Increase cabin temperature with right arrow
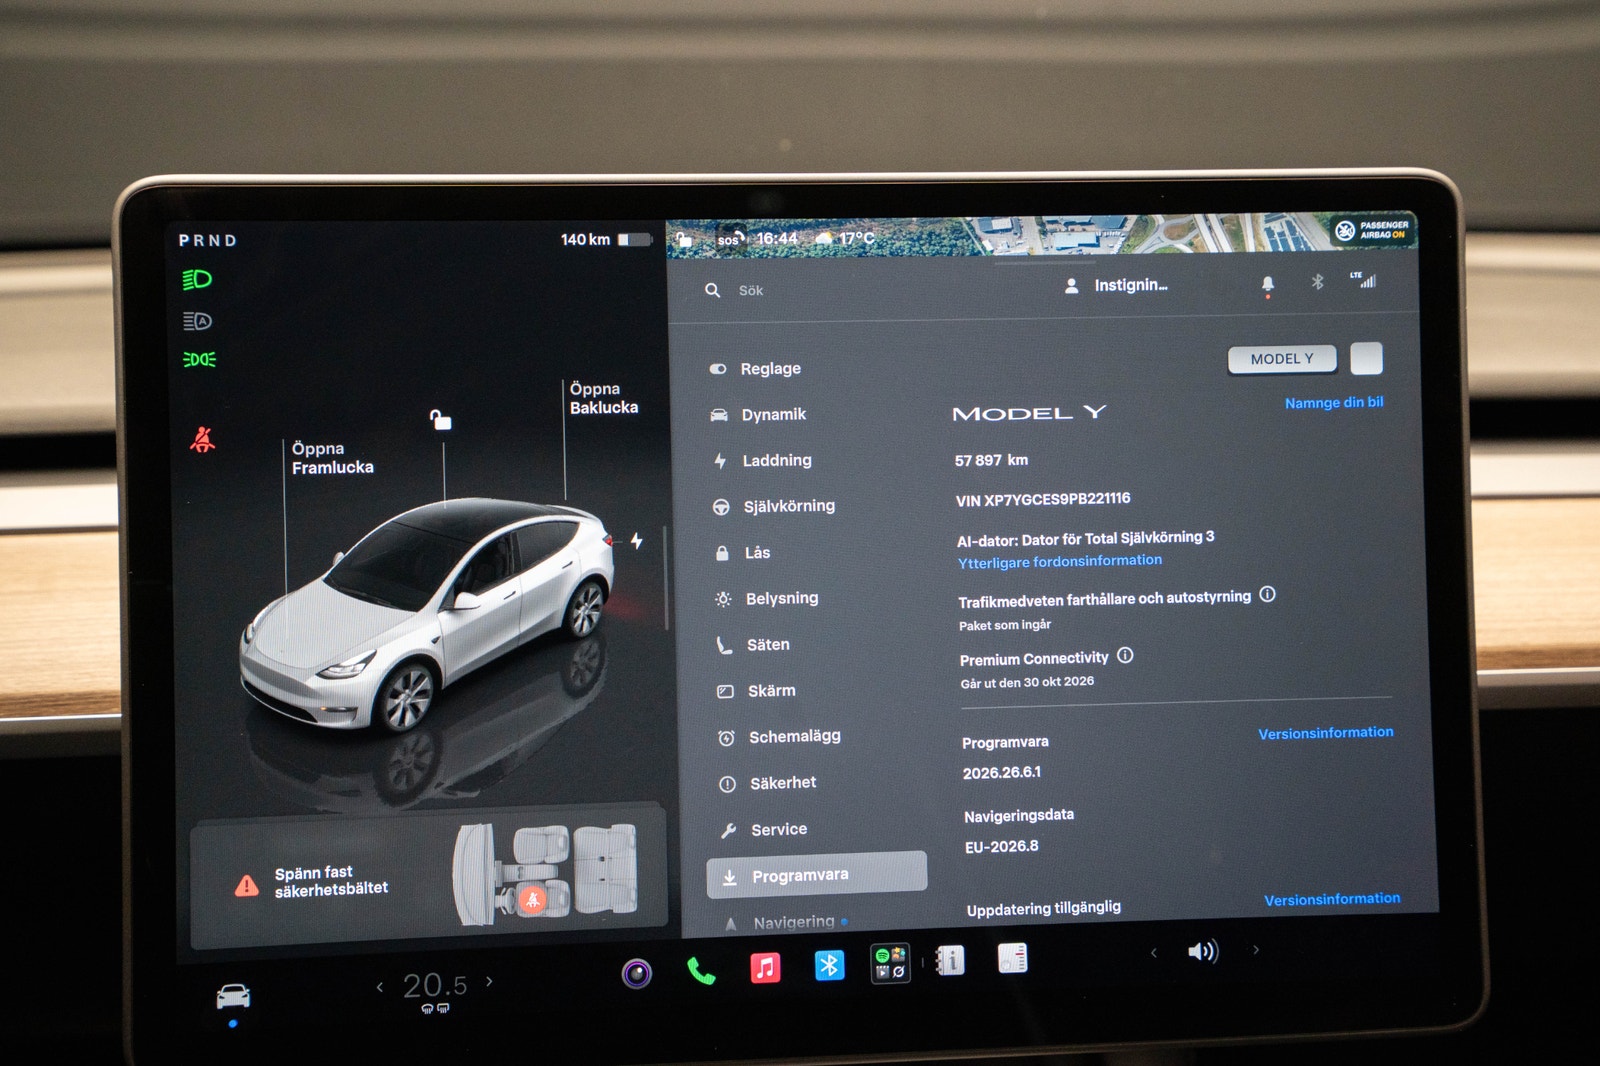Viewport: 1600px width, 1066px height. [x=489, y=982]
